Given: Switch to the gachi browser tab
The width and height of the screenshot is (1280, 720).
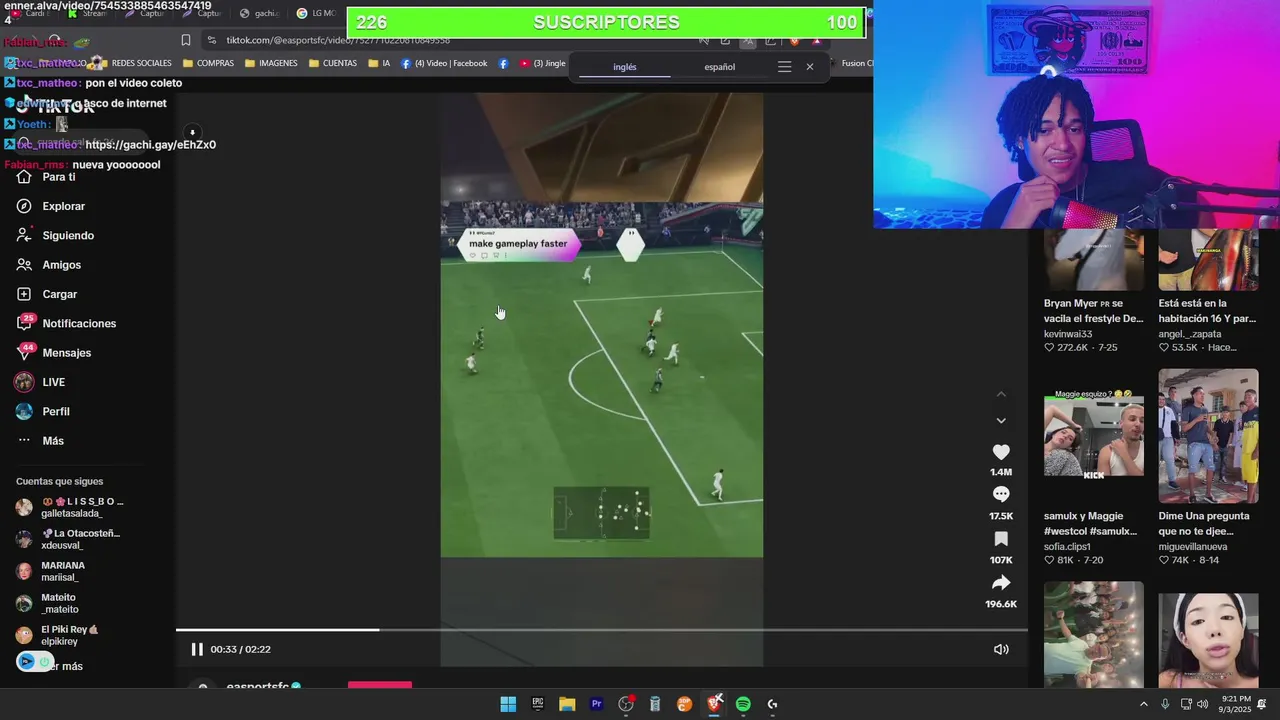Looking at the screenshot, I should [260, 13].
